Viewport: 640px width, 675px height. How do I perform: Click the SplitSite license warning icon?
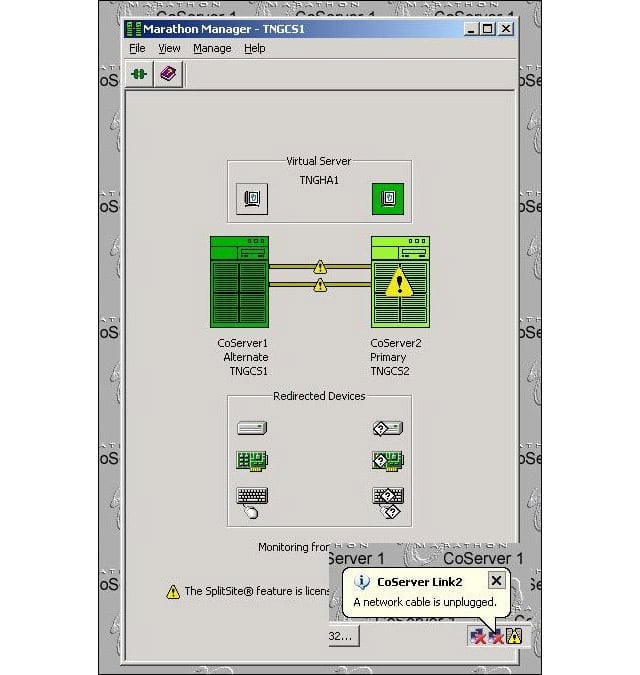173,592
